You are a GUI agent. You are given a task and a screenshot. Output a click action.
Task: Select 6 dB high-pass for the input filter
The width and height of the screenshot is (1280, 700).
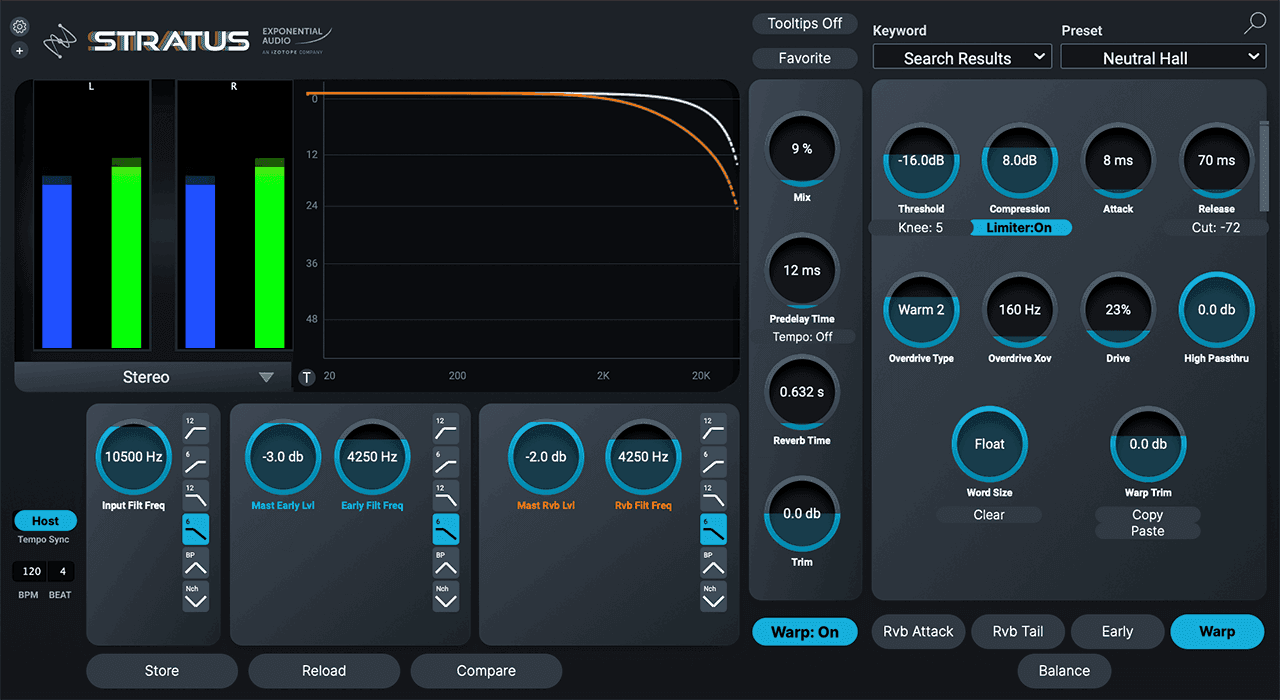click(x=196, y=461)
